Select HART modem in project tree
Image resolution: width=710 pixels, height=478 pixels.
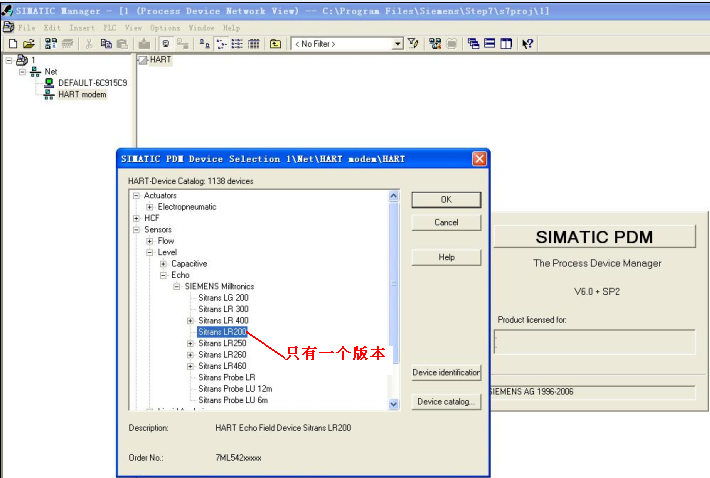(x=82, y=95)
